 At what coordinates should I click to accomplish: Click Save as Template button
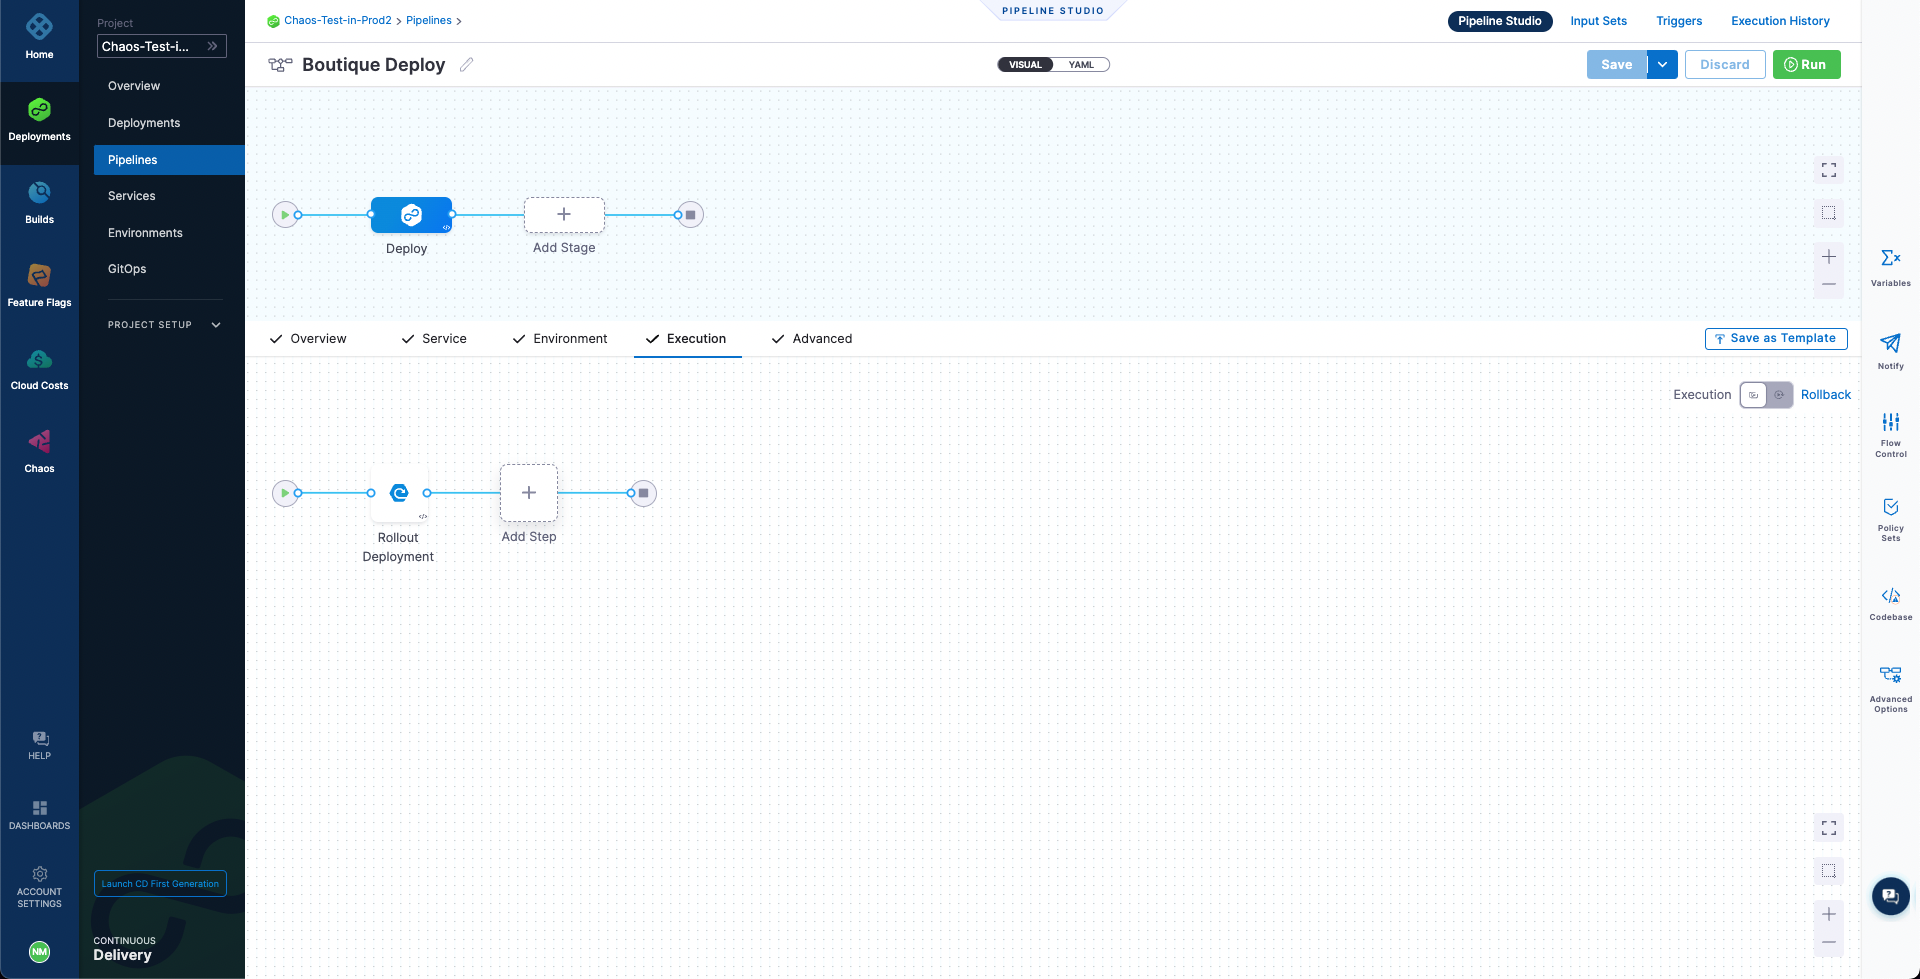pos(1775,339)
